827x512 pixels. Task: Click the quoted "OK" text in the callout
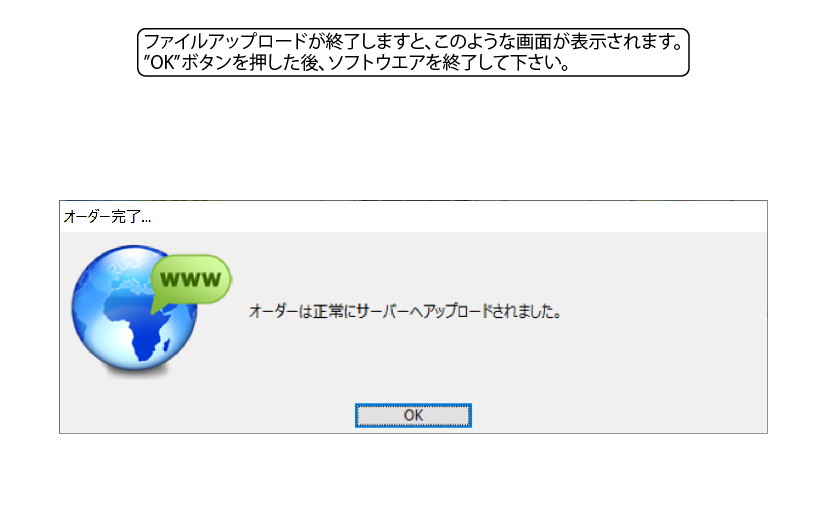162,63
